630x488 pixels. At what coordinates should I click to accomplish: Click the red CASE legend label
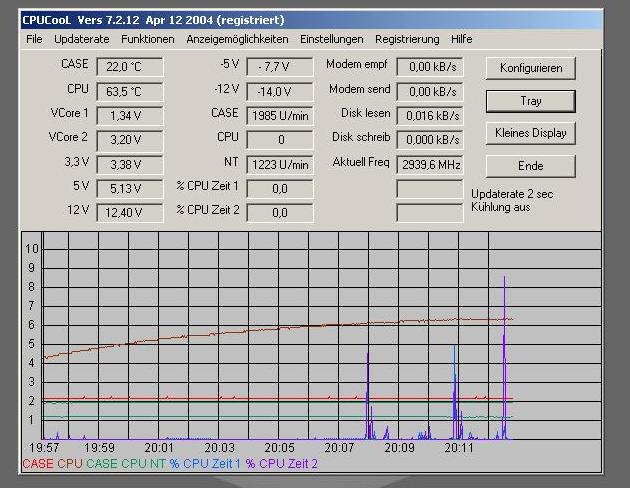click(x=38, y=464)
